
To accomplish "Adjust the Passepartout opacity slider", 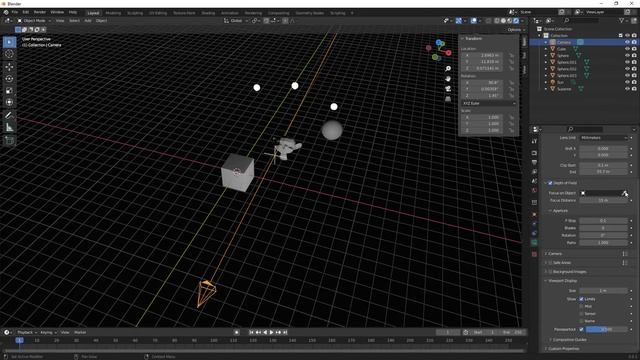I will [607, 329].
